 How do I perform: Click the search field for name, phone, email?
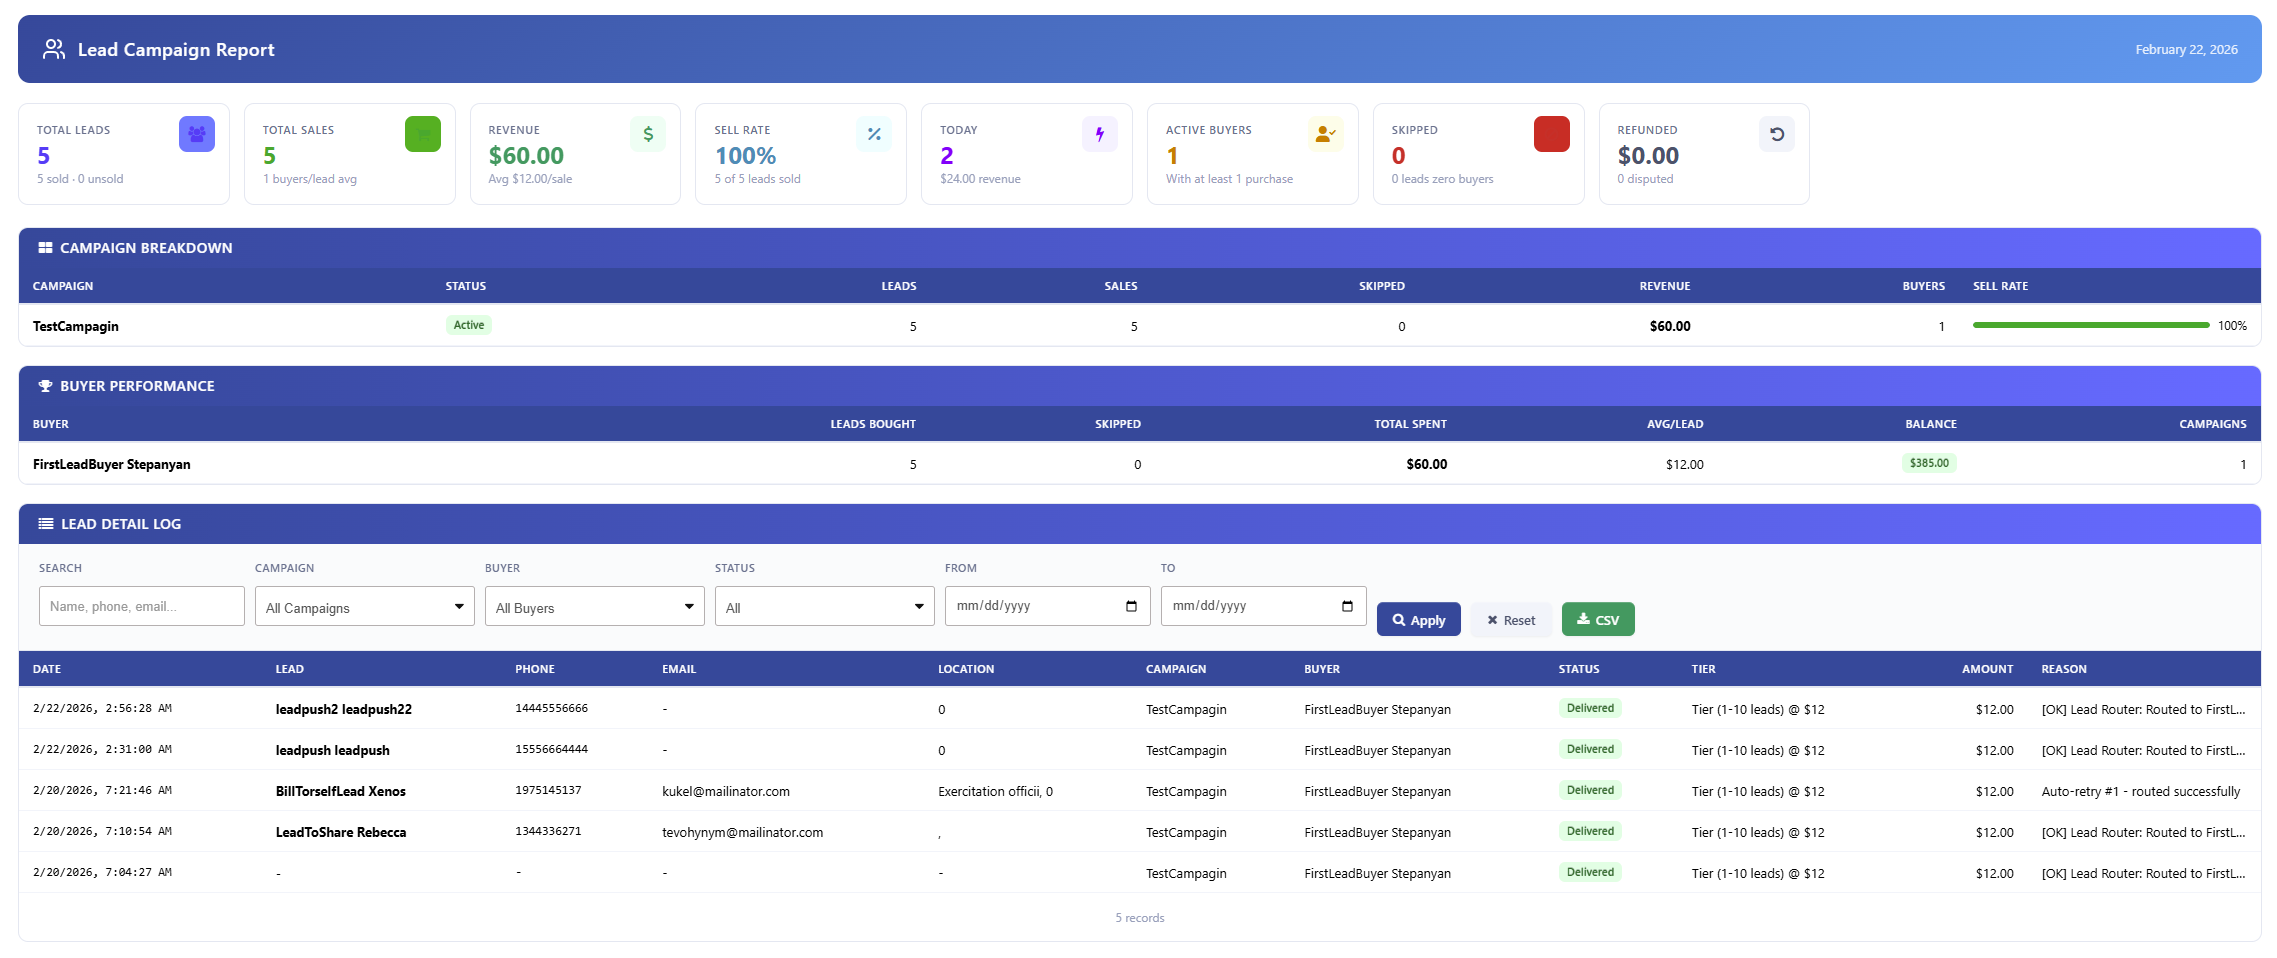point(141,606)
